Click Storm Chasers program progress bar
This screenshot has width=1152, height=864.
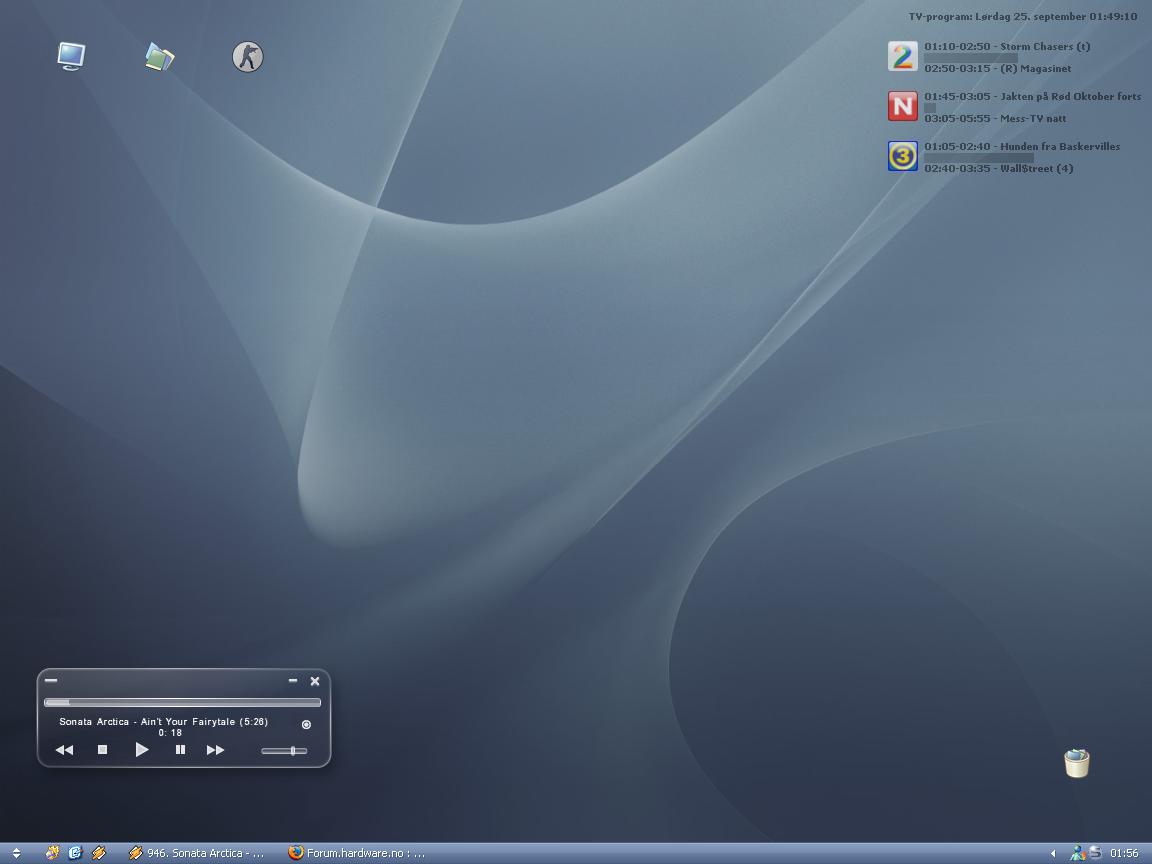[x=971, y=57]
